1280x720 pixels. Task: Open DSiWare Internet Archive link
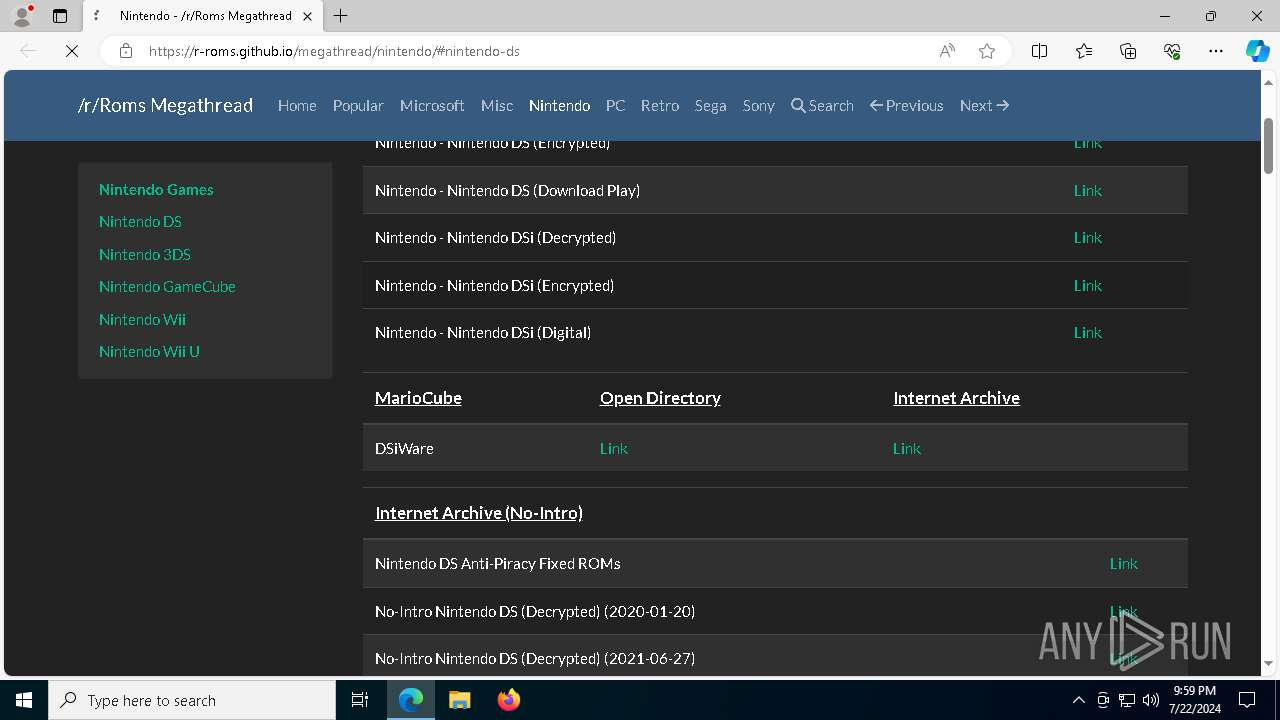pos(907,448)
